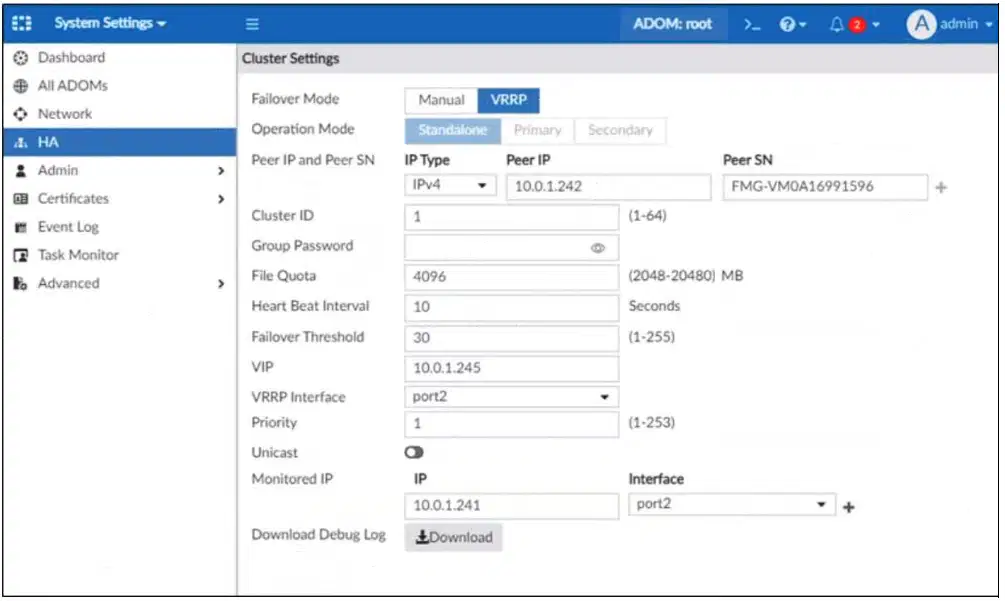This screenshot has height=601, width=1005.
Task: Select Primary operation mode
Action: coord(537,130)
